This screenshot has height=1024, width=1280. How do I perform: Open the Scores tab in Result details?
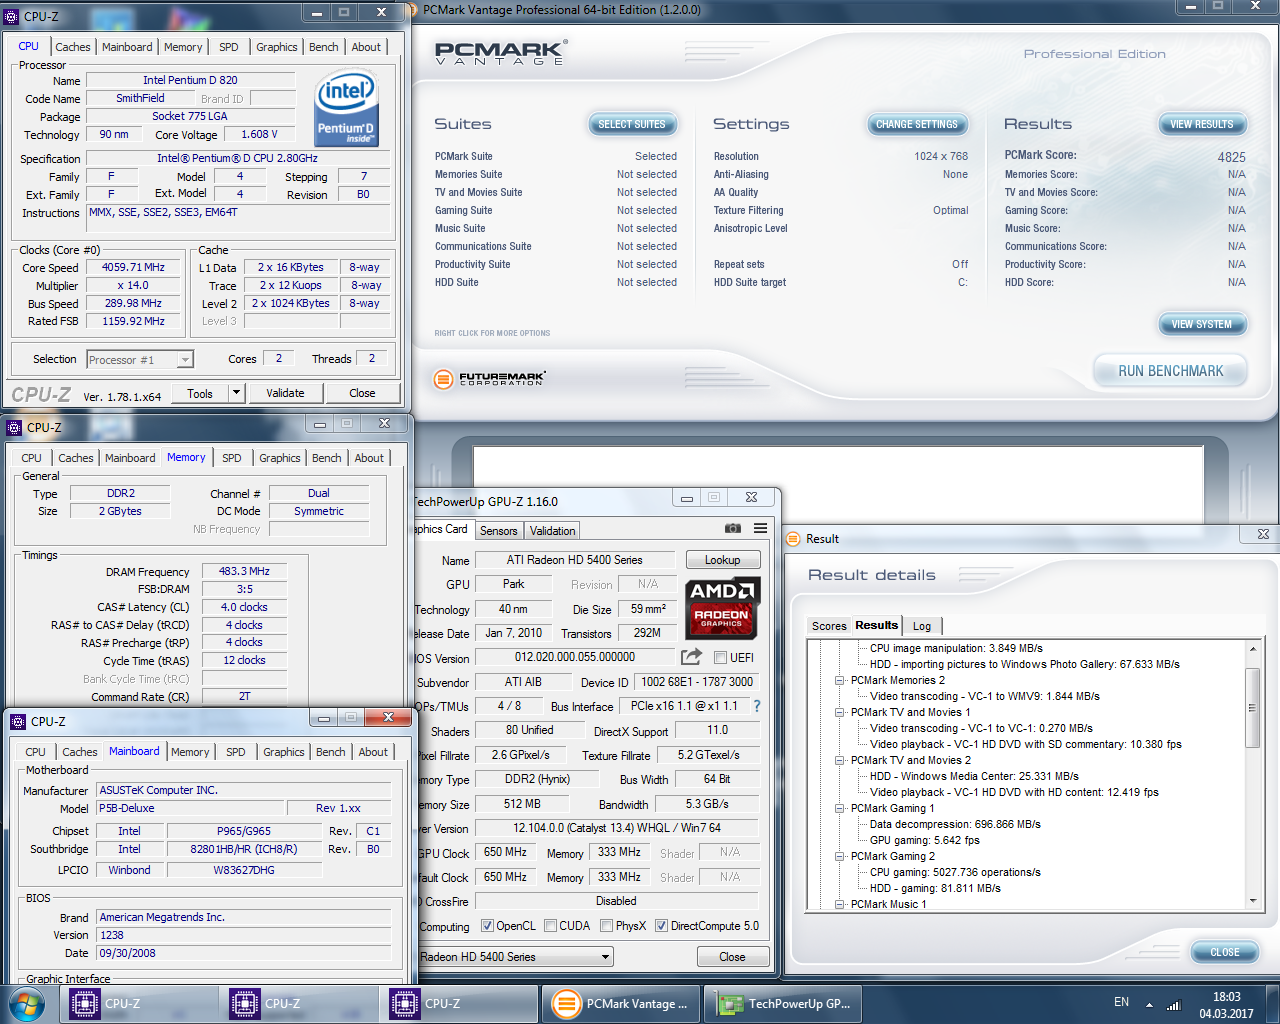829,626
